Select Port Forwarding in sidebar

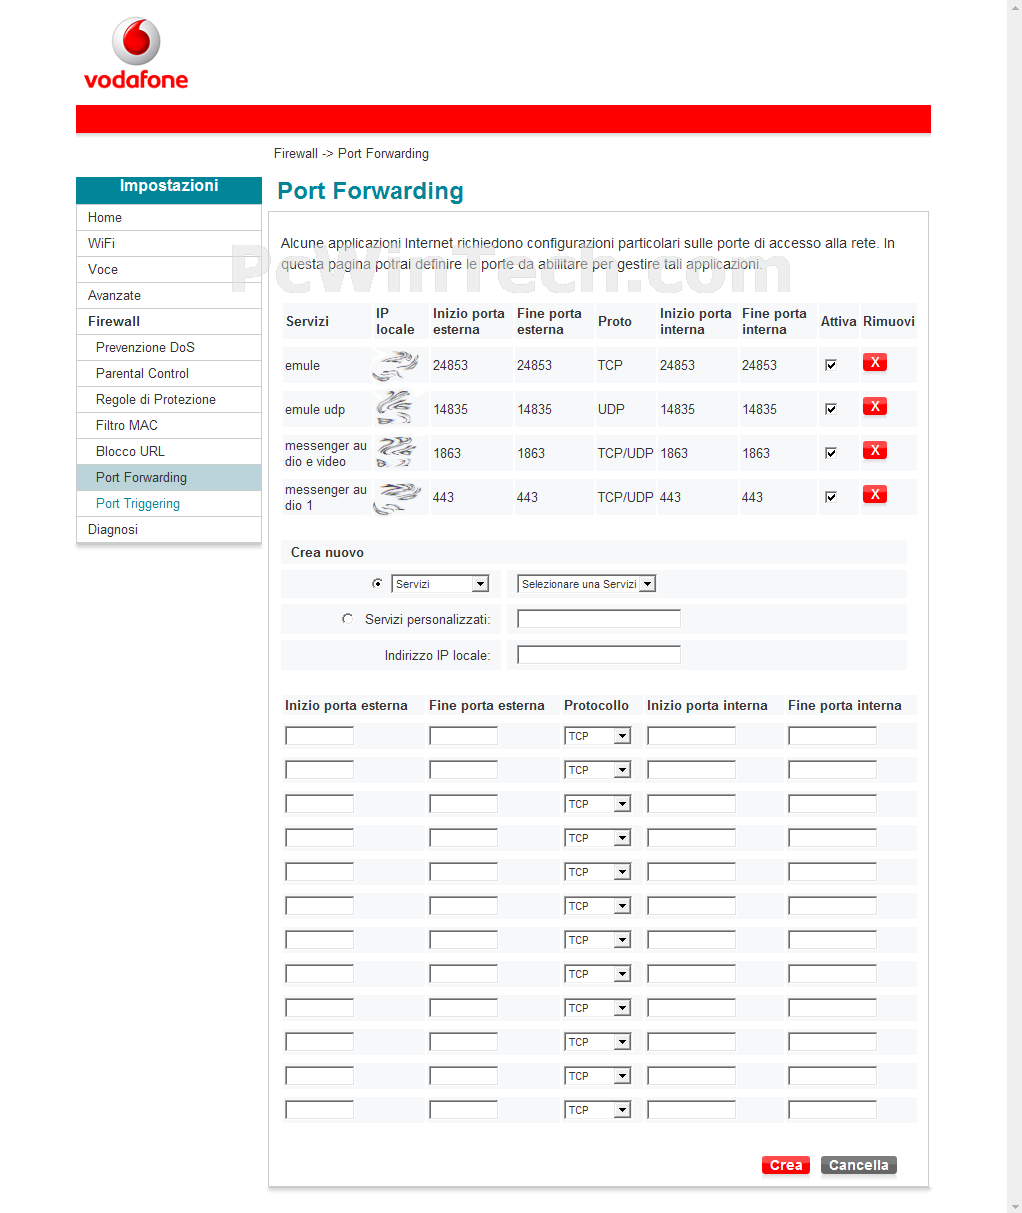169,477
